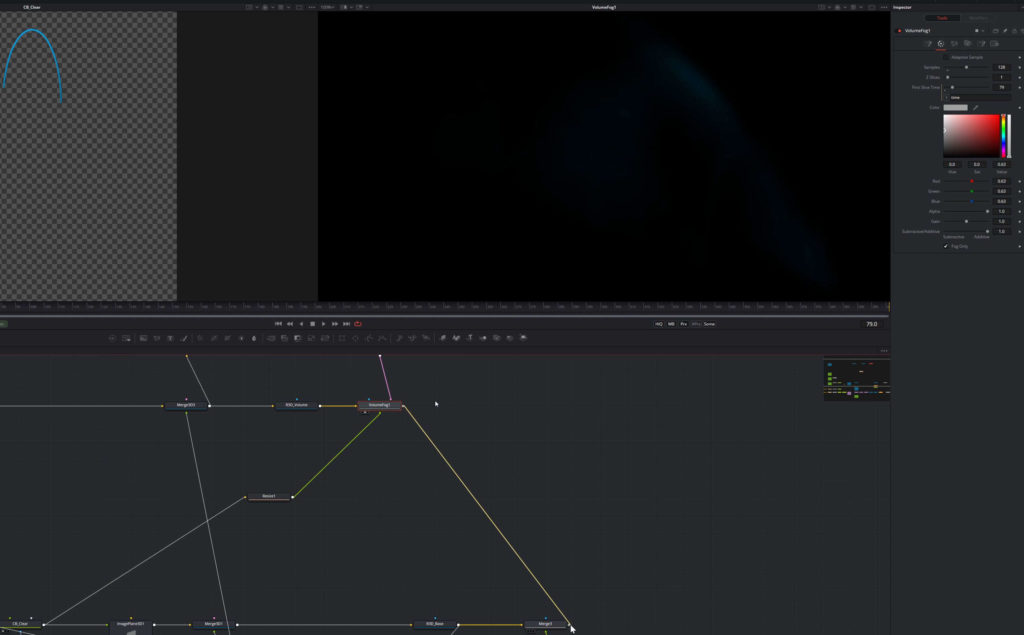Add a pRender particle node
The image size is (1024, 635).
tap(426, 338)
